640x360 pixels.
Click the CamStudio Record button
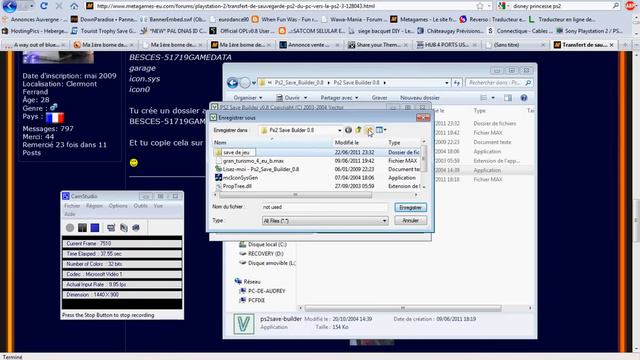pyautogui.click(x=70, y=228)
